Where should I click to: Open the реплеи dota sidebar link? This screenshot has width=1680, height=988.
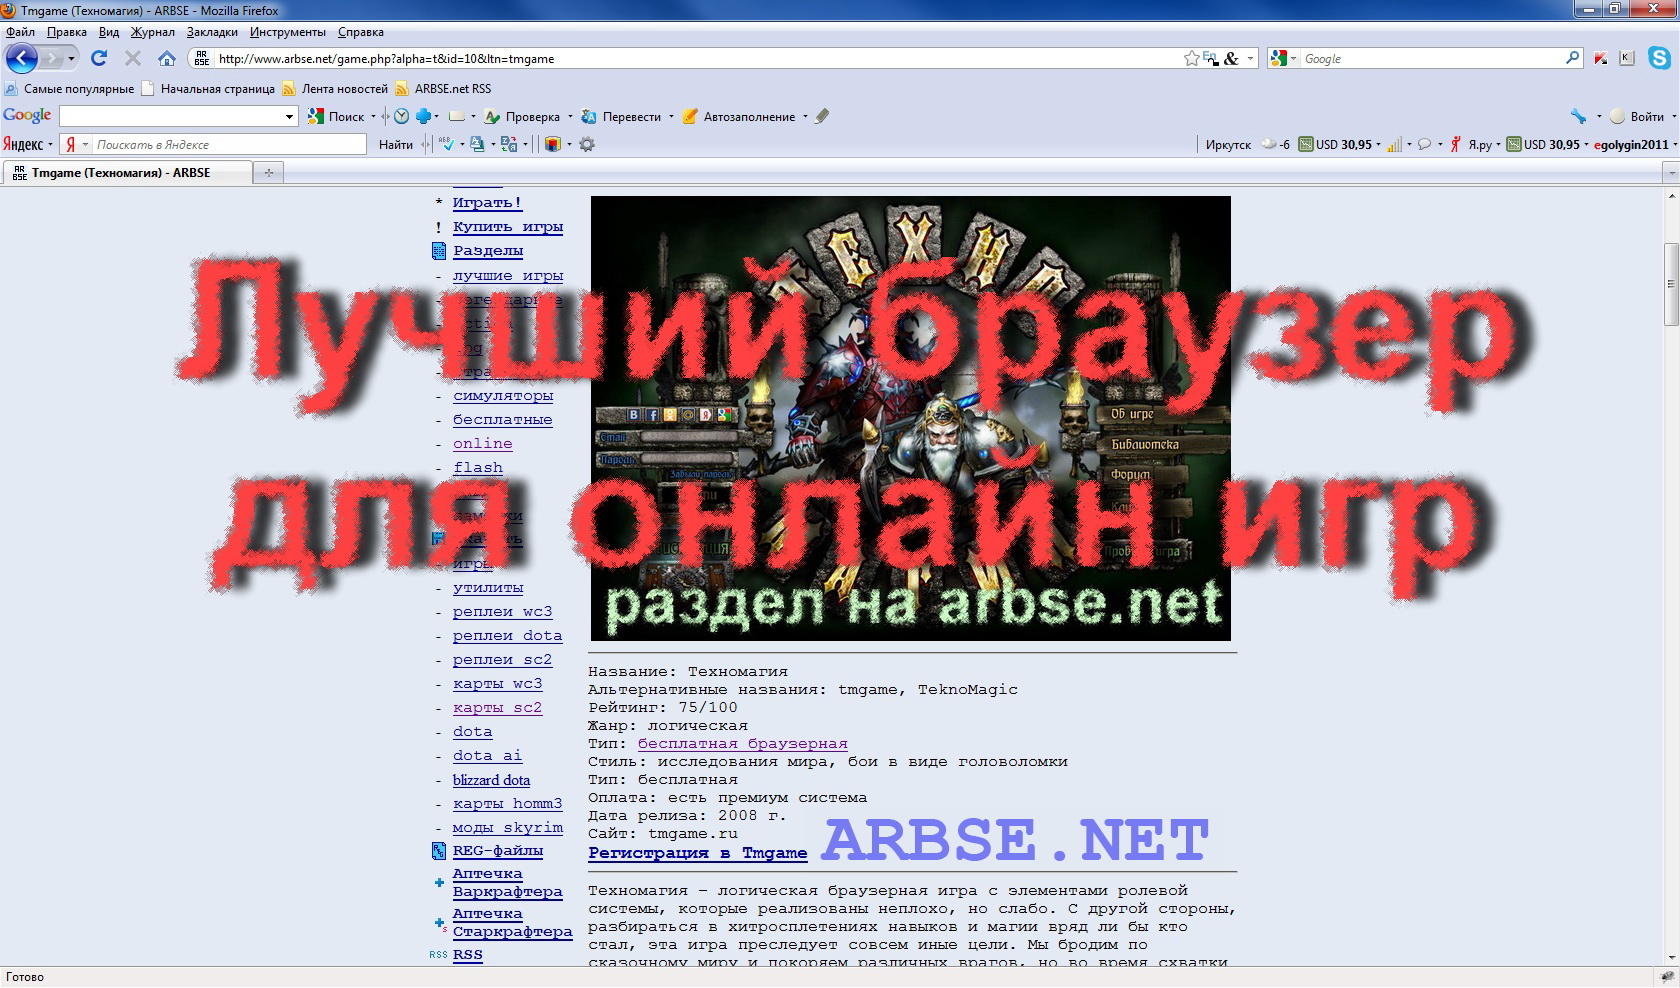507,636
